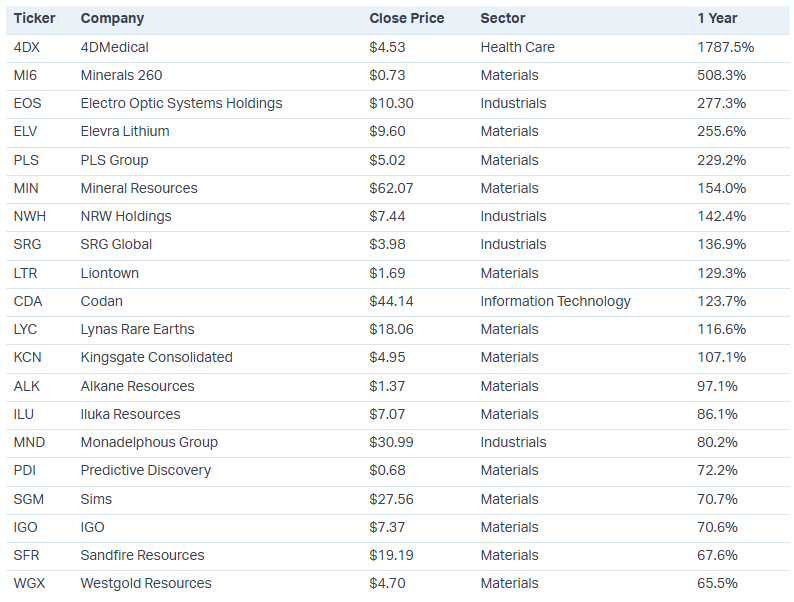Select the Kingsgate Consolidated company name
This screenshot has width=794, height=602.
coord(156,357)
